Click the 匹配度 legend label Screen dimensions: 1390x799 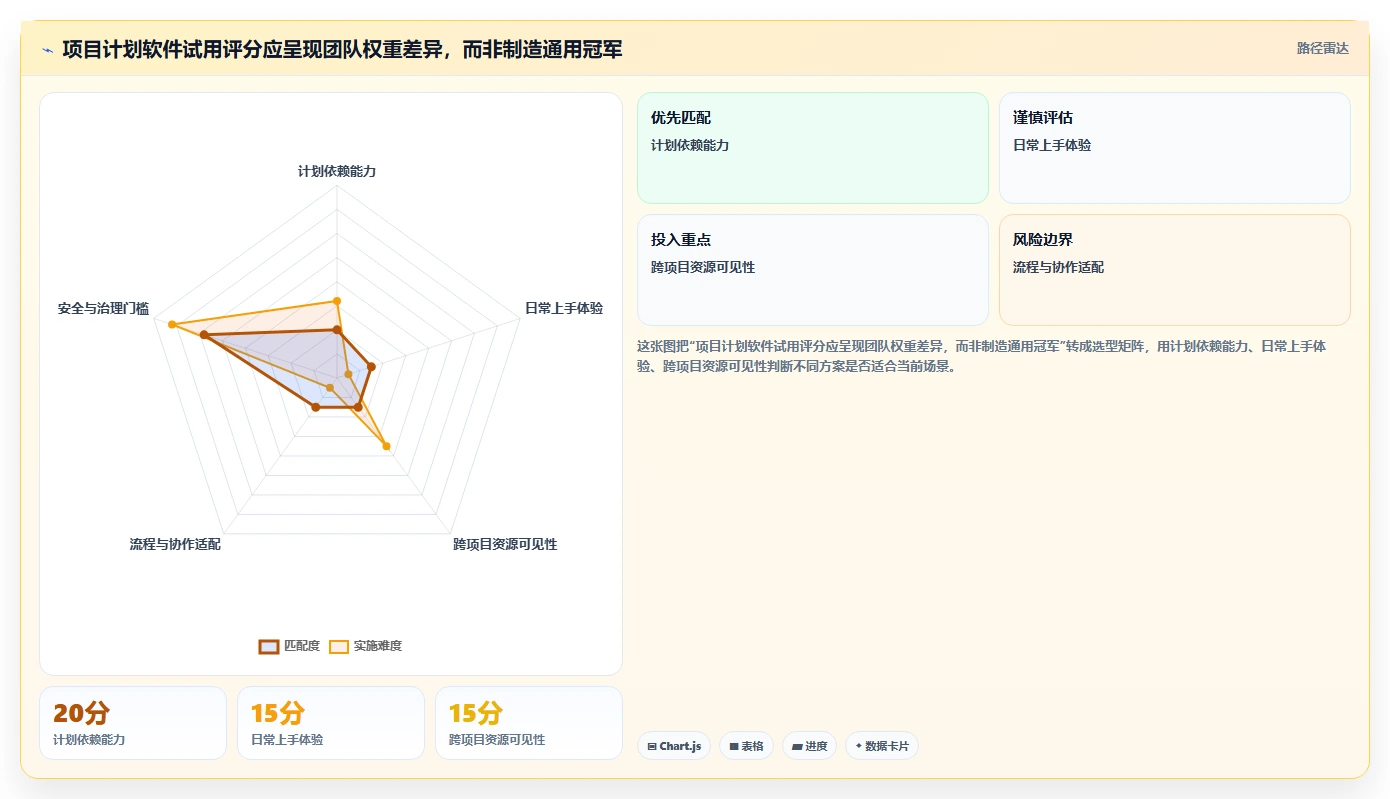pos(302,646)
